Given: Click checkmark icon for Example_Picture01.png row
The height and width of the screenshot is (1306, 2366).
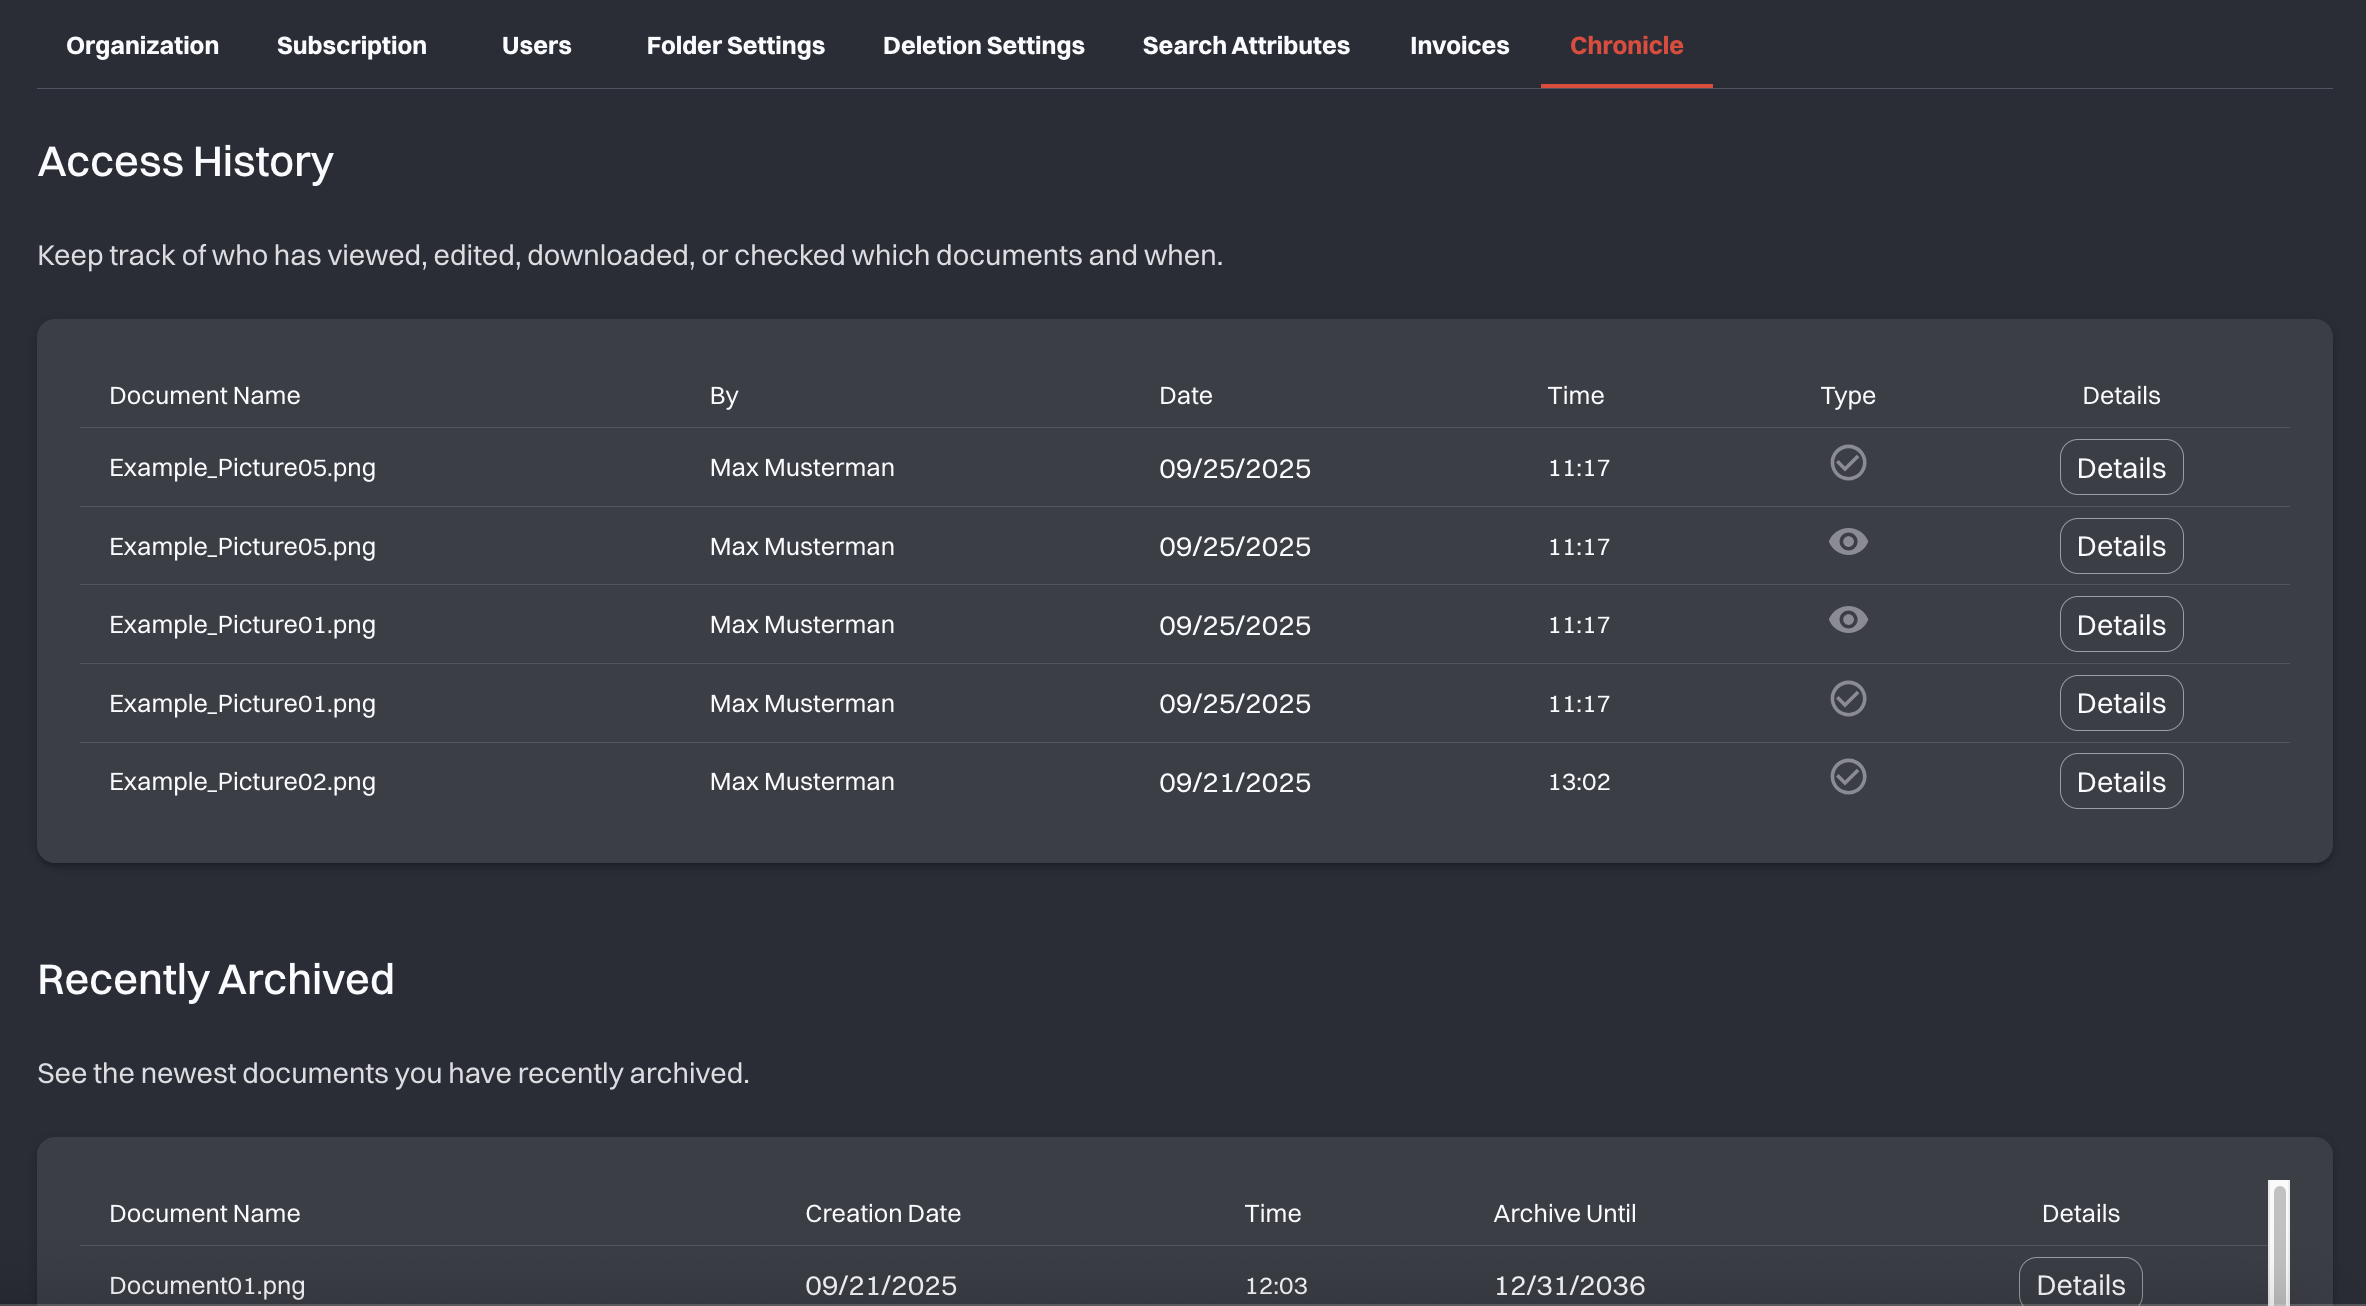Looking at the screenshot, I should [1847, 699].
